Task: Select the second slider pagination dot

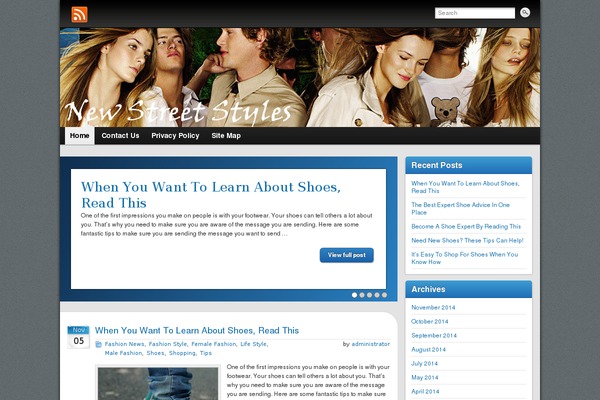Action: [x=362, y=295]
